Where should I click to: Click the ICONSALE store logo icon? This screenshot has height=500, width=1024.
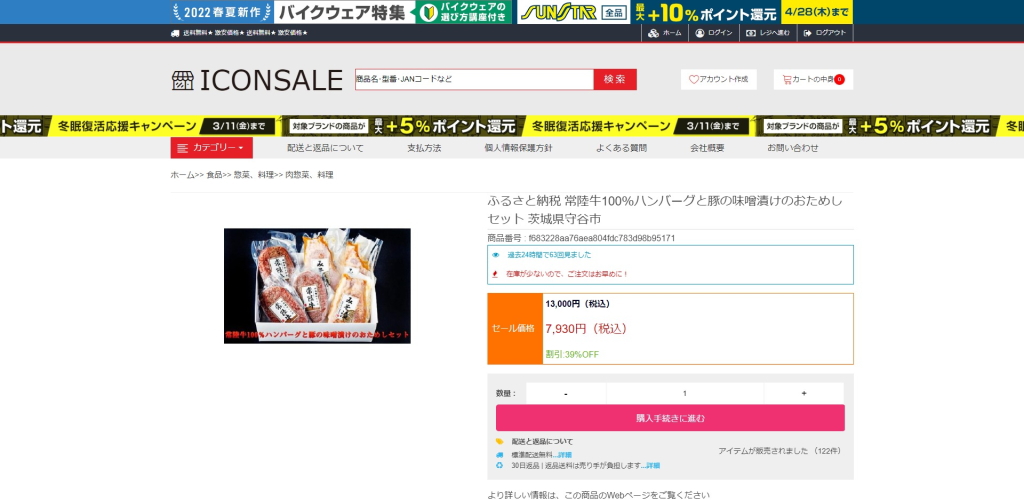tap(182, 80)
